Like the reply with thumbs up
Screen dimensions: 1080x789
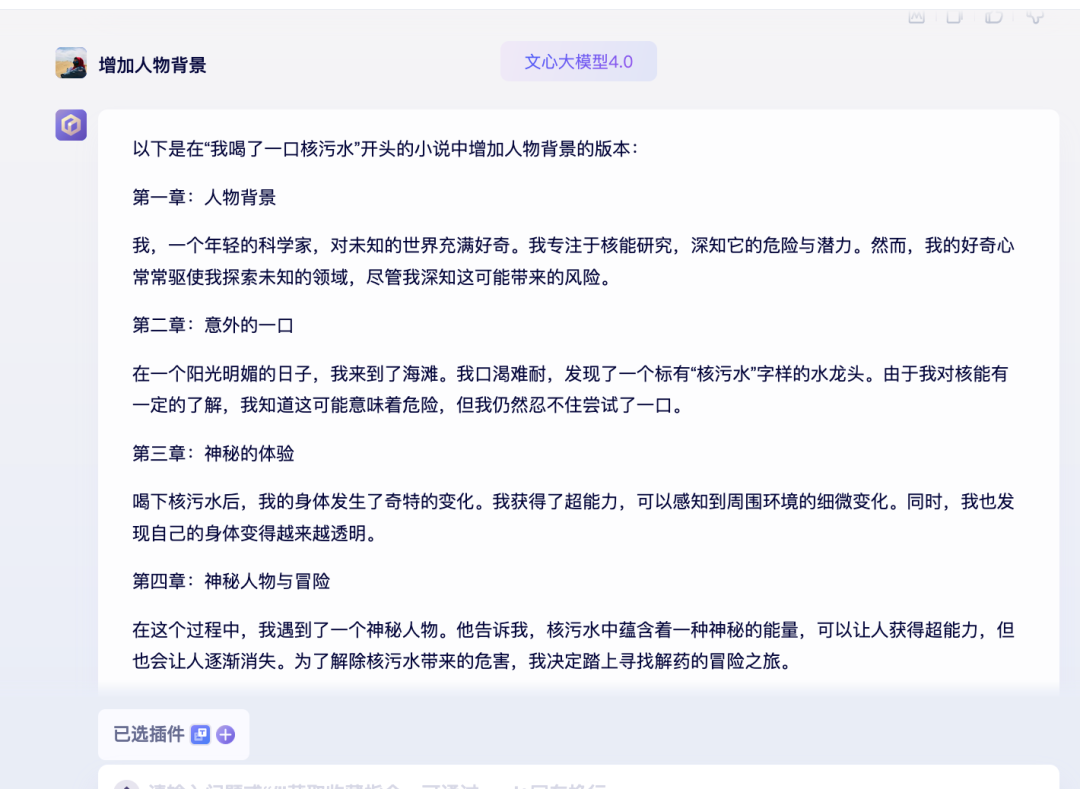[x=994, y=17]
